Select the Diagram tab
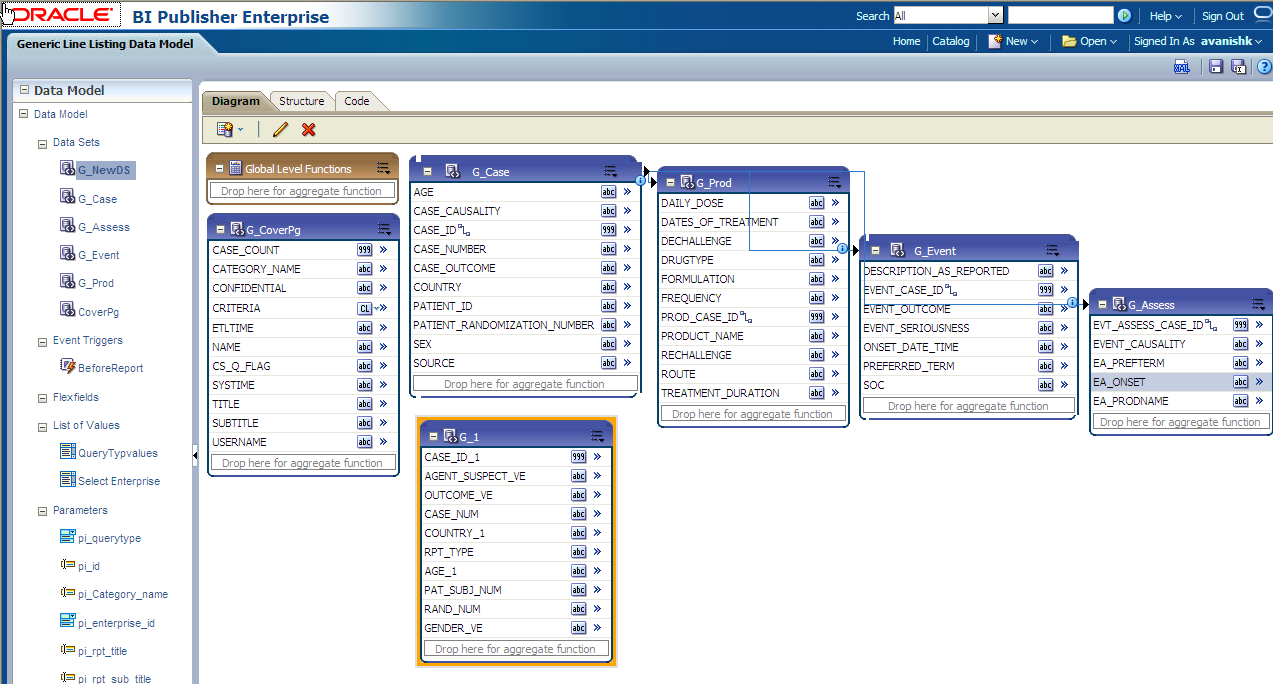The width and height of the screenshot is (1273, 684). (x=236, y=101)
